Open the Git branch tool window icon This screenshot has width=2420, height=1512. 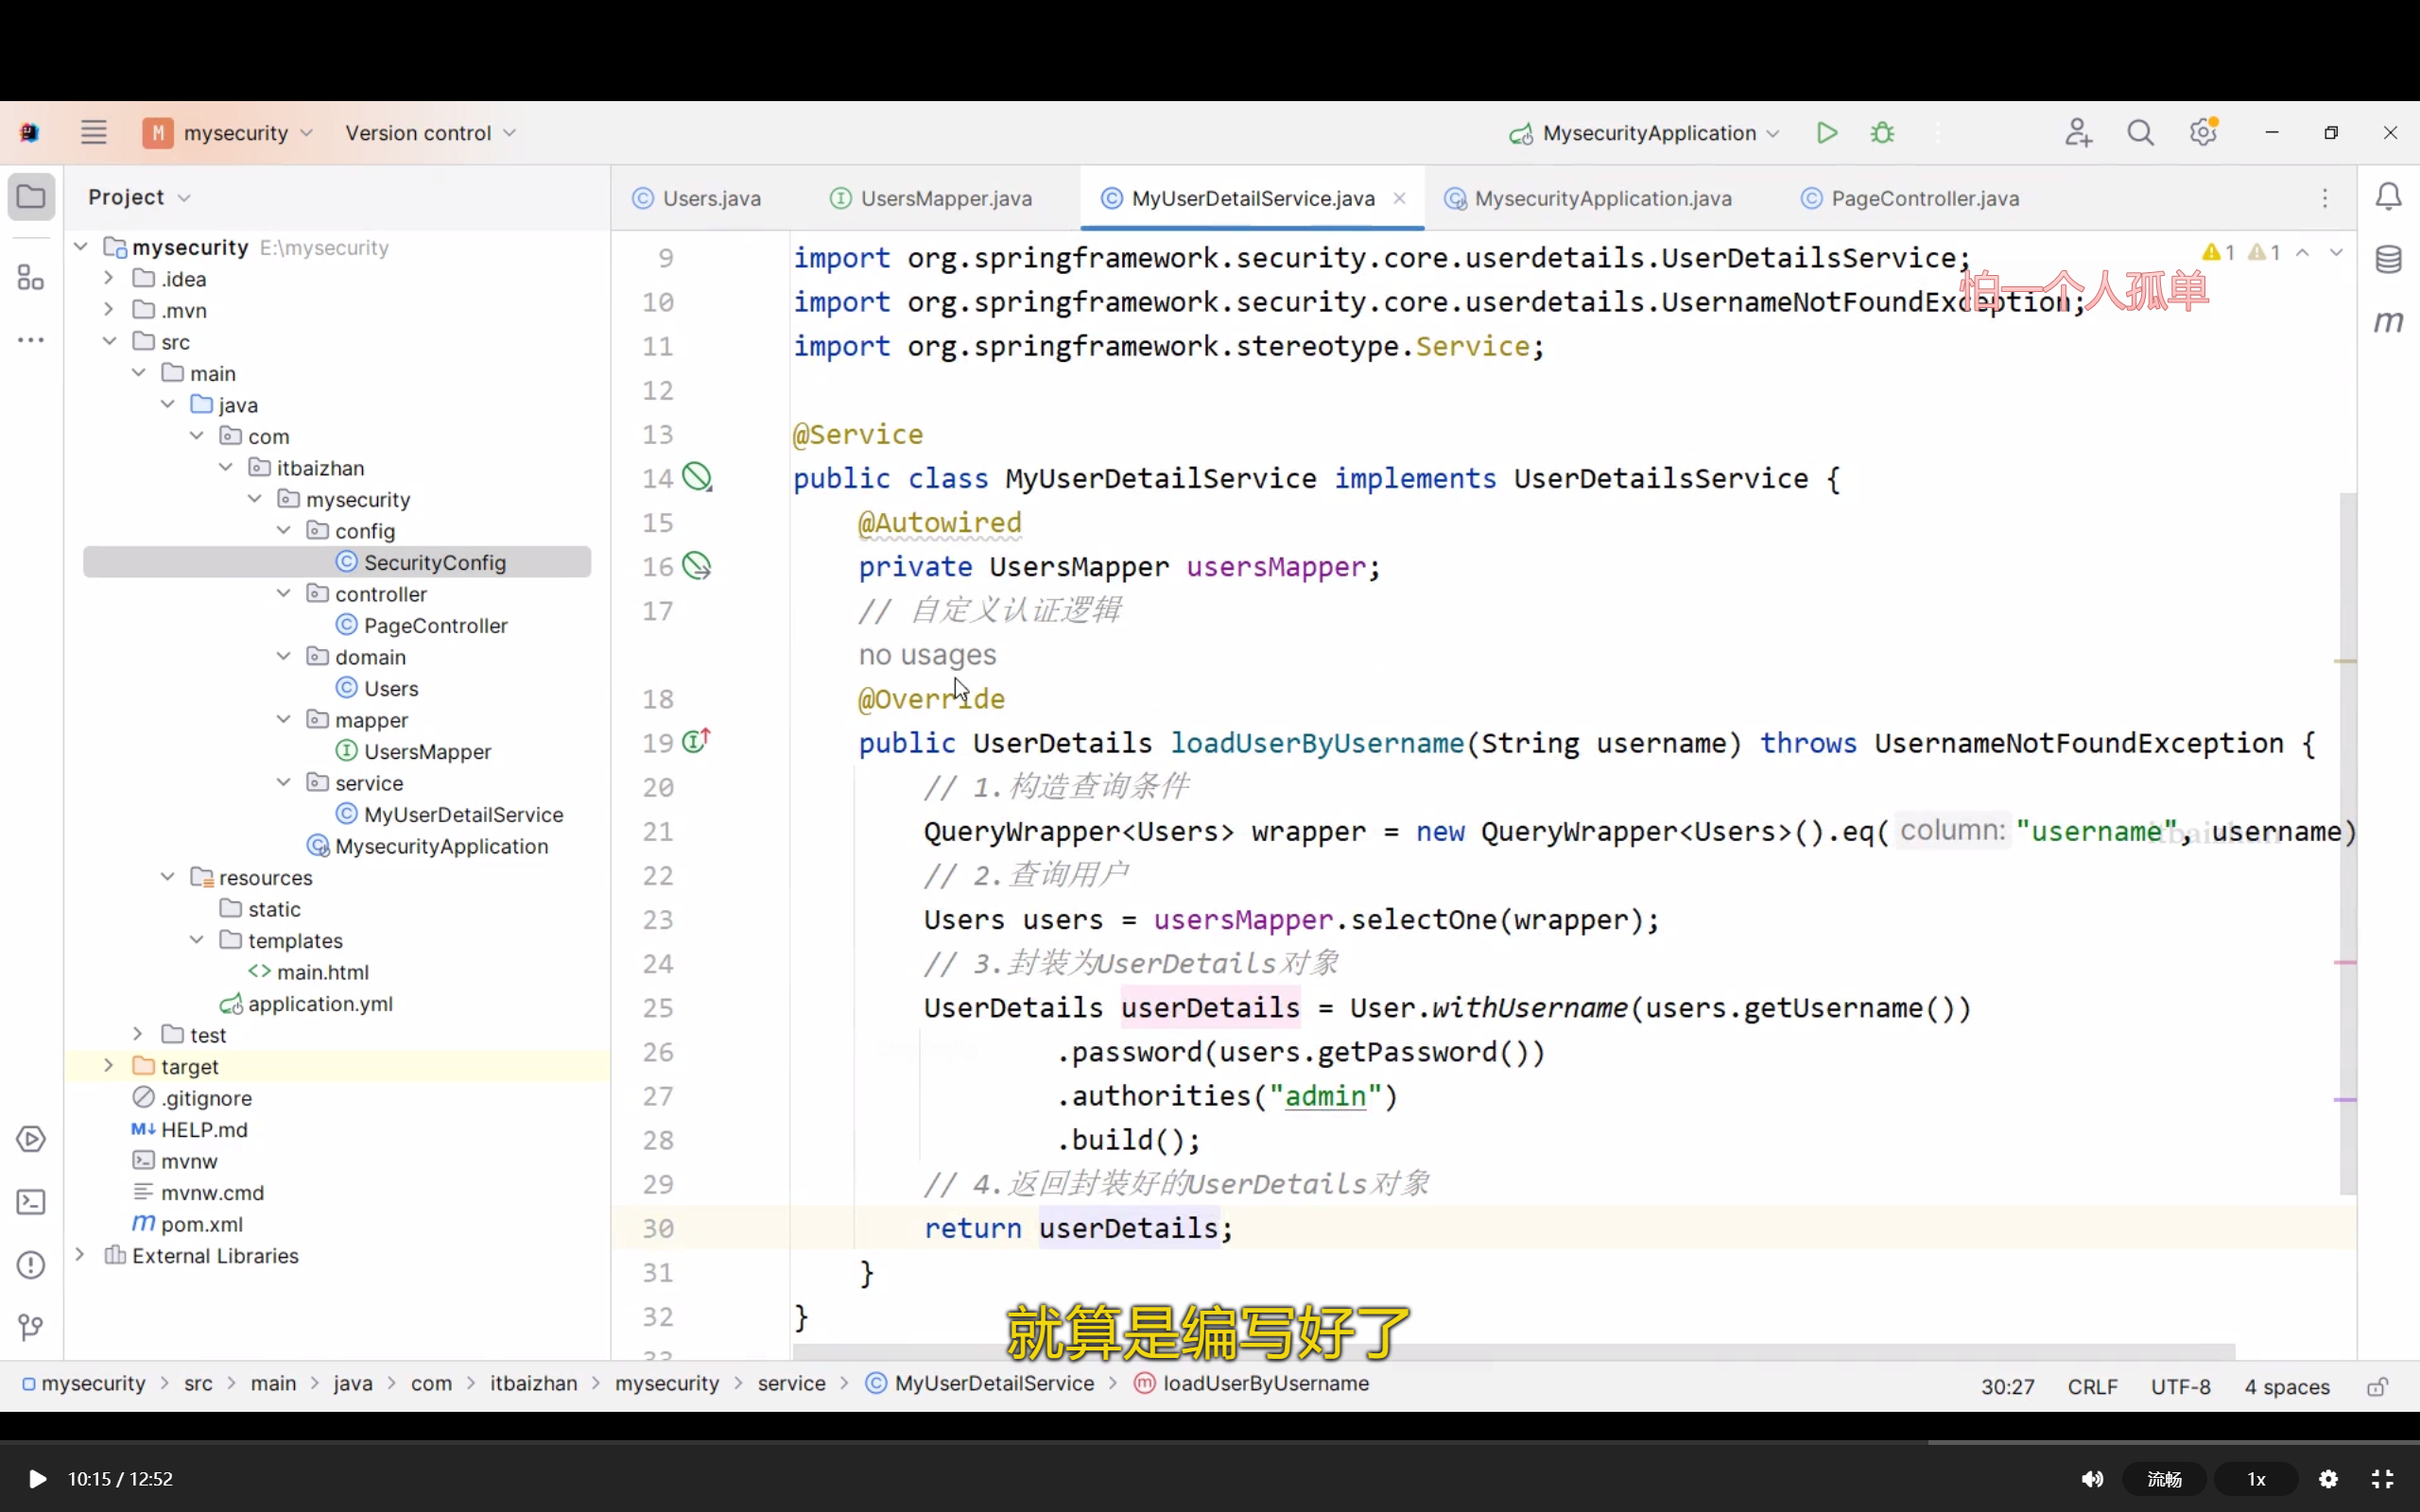pos(31,1327)
